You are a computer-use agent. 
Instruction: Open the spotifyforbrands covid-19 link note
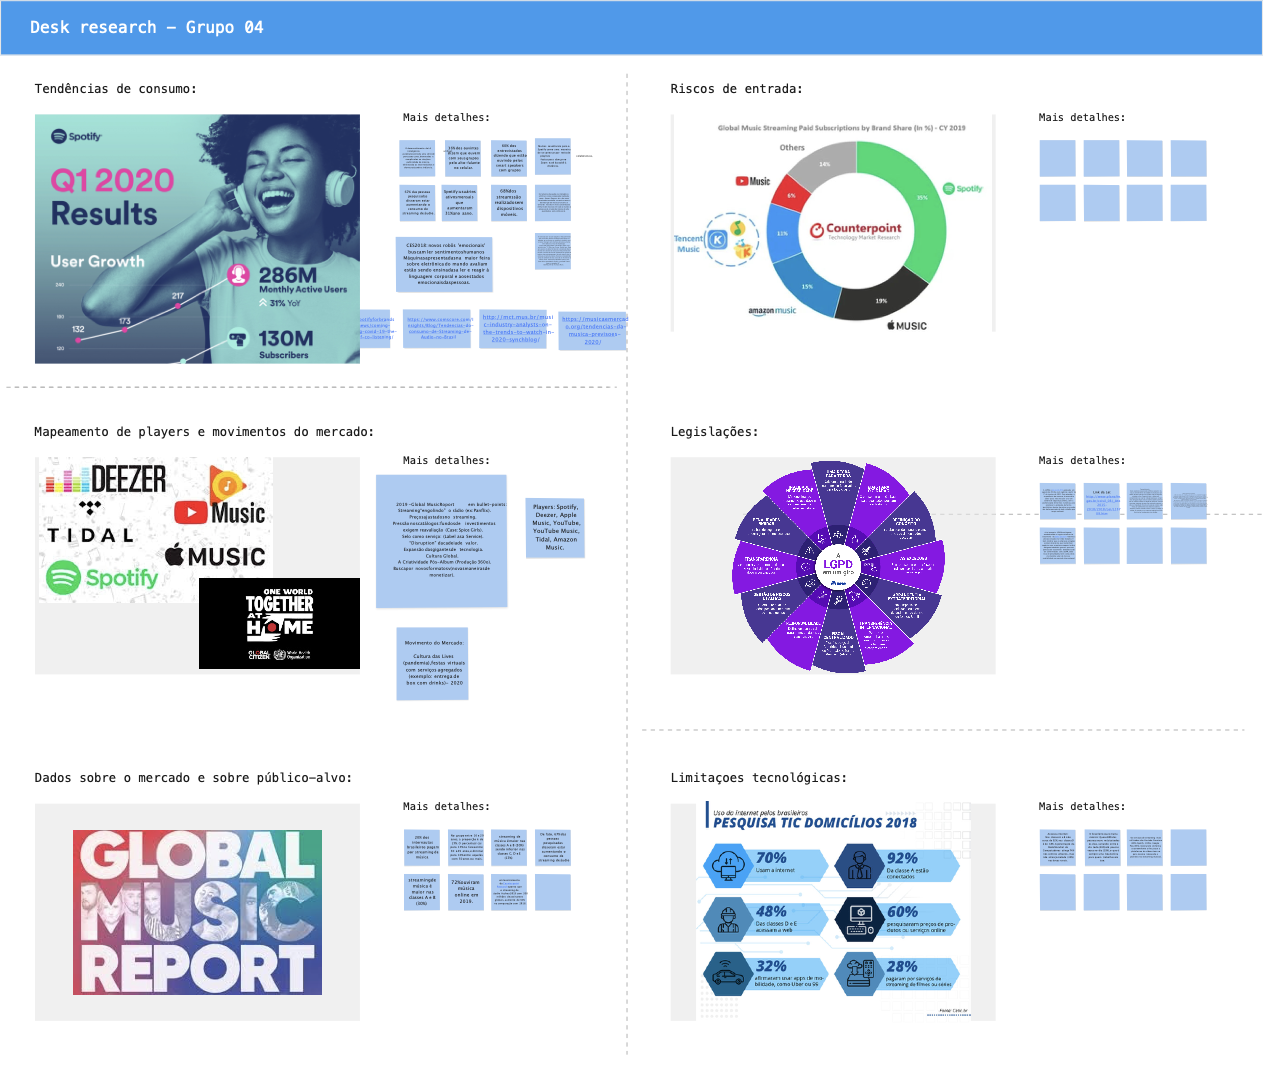coord(376,329)
